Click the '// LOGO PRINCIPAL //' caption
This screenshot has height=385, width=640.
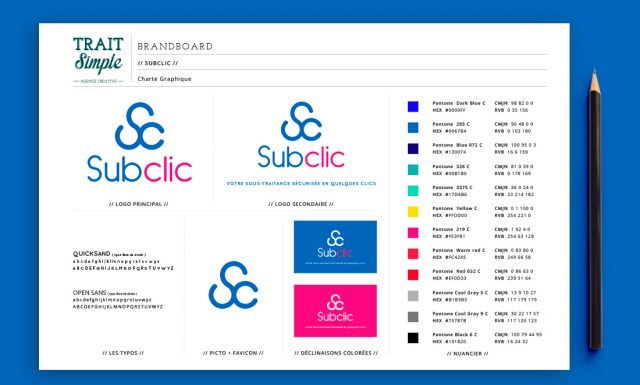coord(139,204)
